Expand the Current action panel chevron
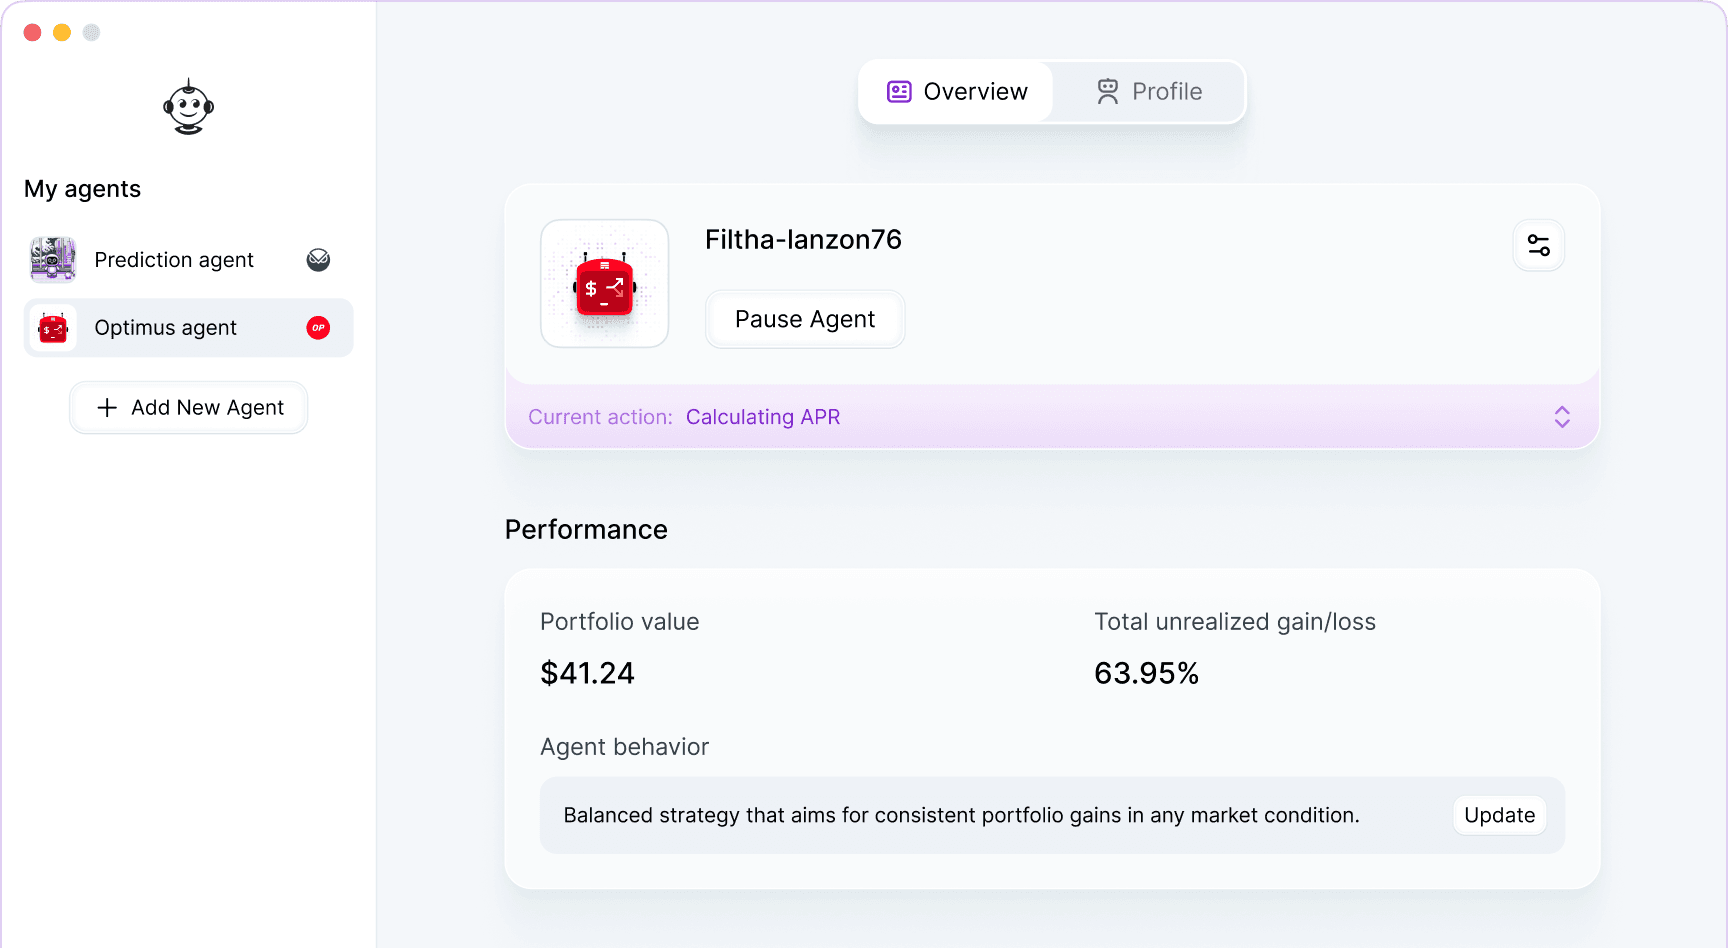Viewport: 1728px width, 948px height. point(1561,417)
